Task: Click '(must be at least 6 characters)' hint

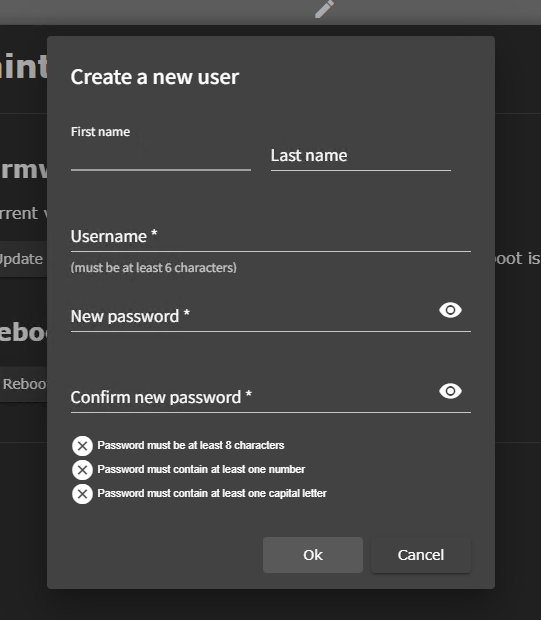Action: (153, 268)
